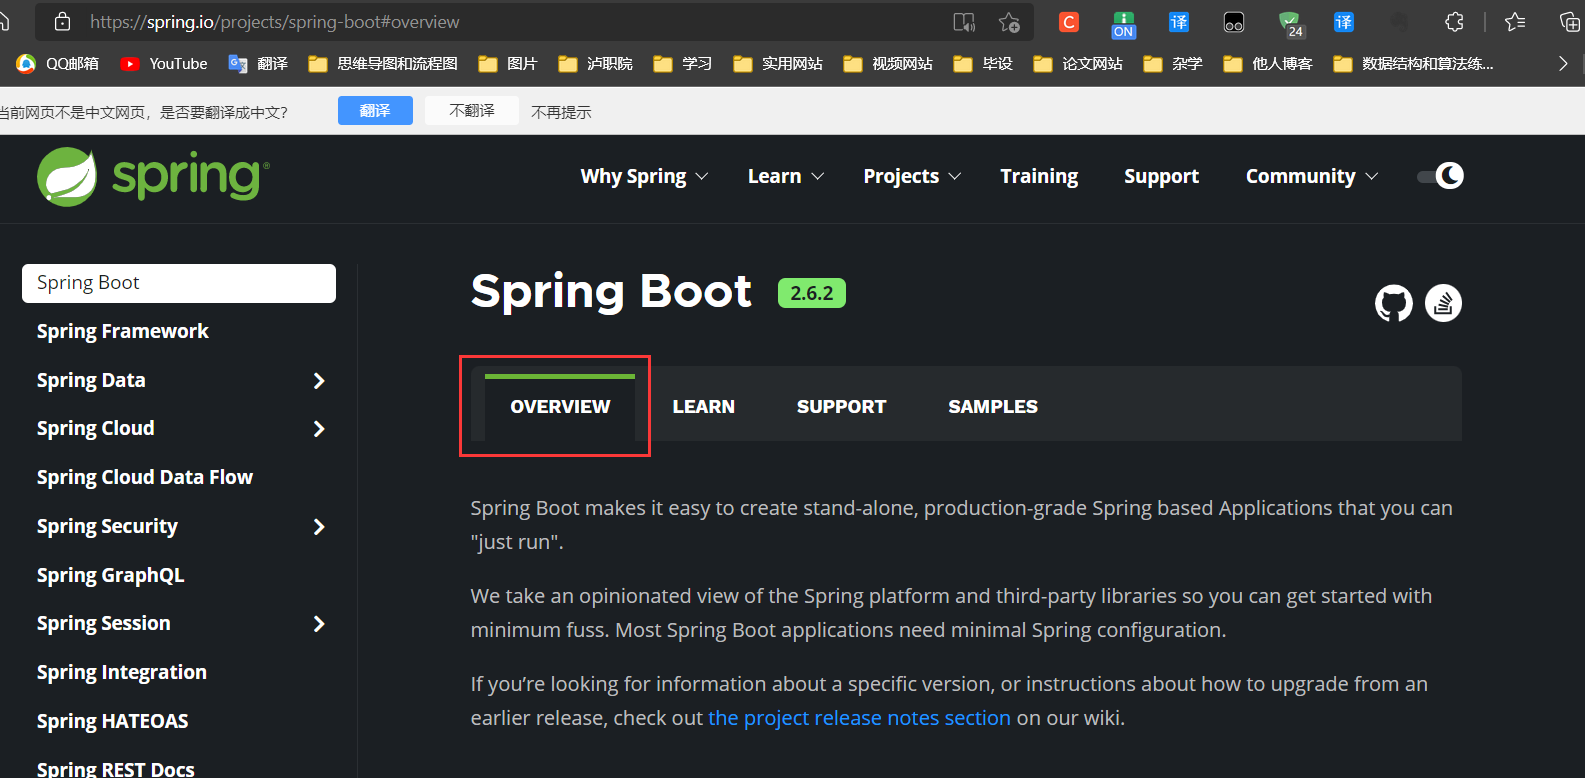Switch to the LEARN tab
The height and width of the screenshot is (778, 1585).
click(x=704, y=406)
